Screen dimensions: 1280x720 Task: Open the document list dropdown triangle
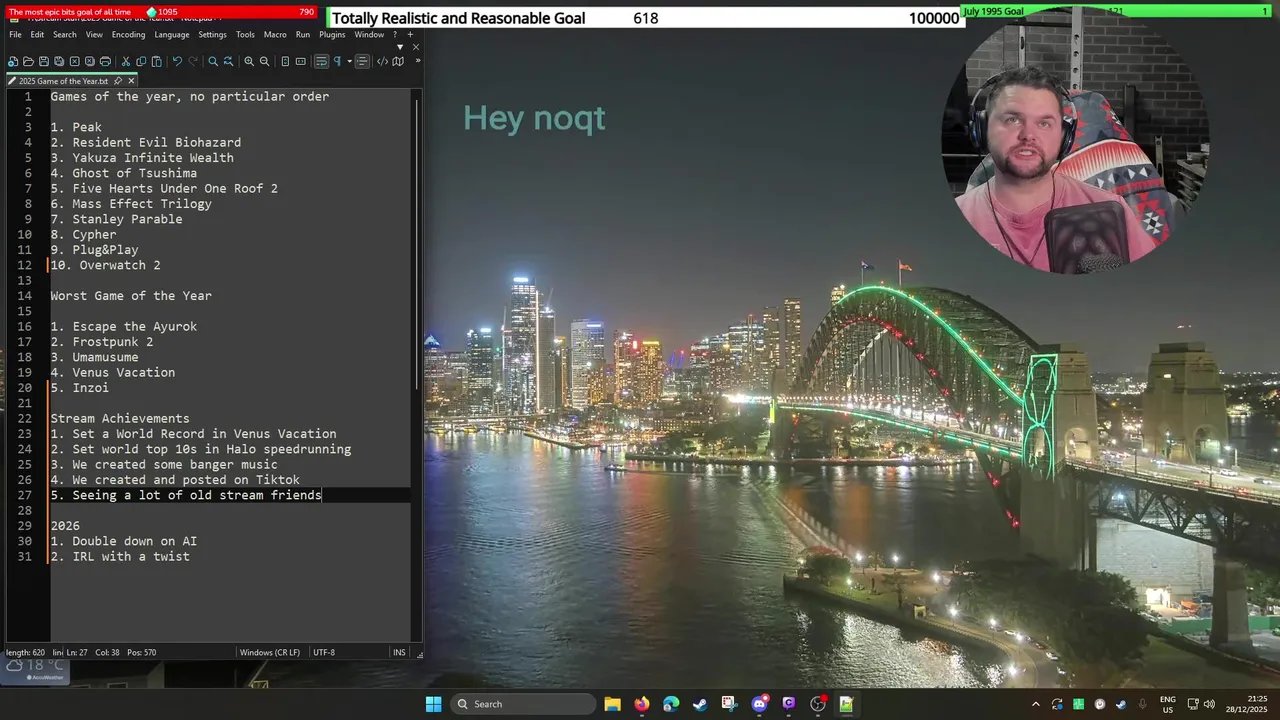tap(400, 47)
